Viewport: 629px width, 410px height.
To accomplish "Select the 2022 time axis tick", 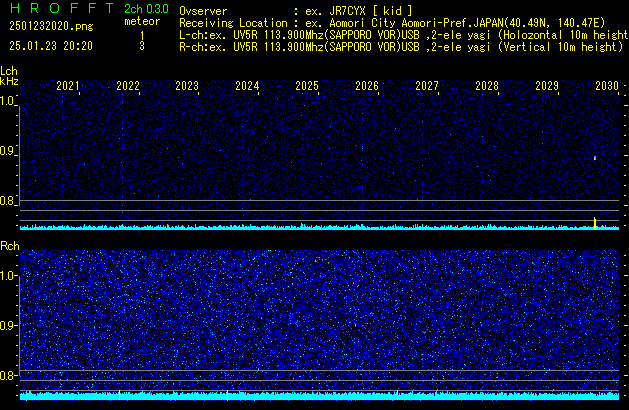I will pyautogui.click(x=128, y=86).
